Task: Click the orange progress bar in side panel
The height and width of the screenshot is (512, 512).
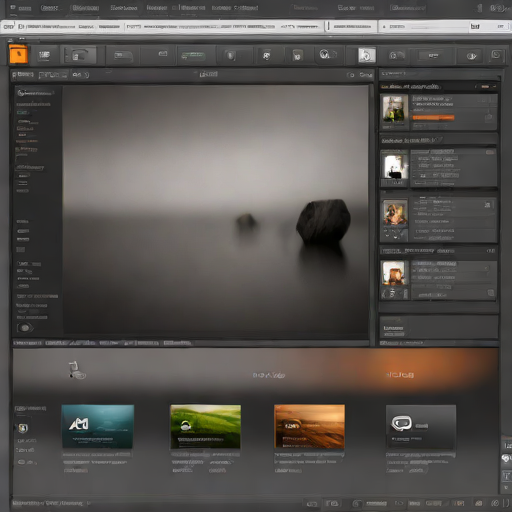Action: [x=433, y=117]
